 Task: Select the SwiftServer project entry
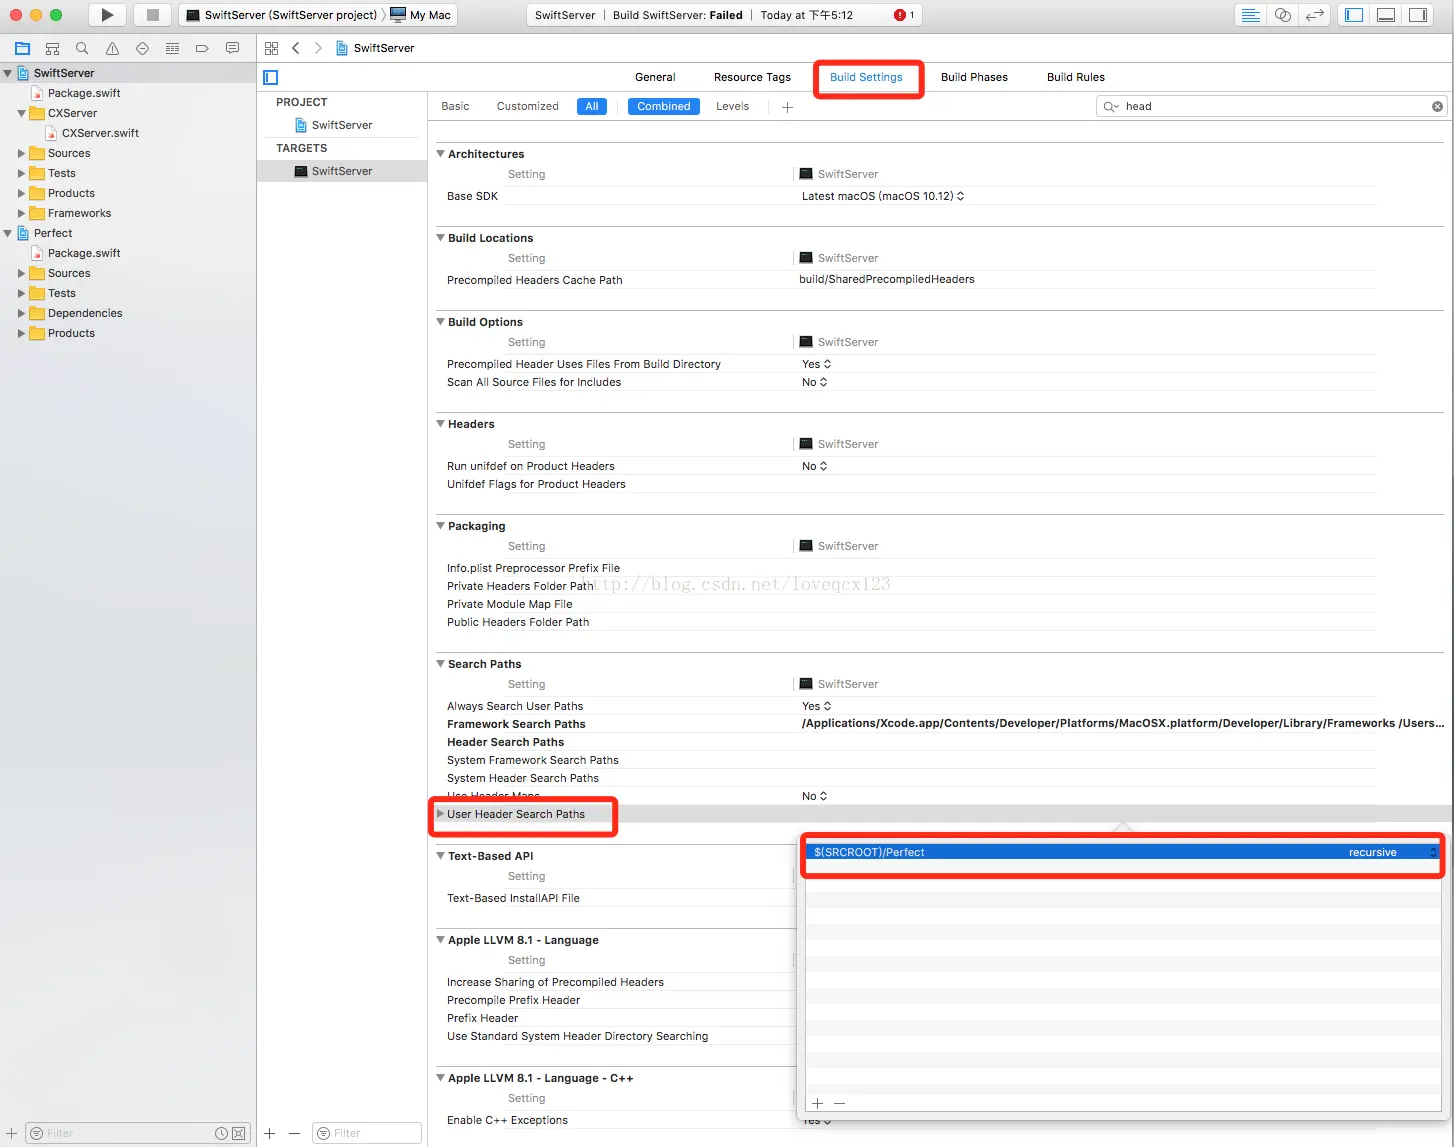click(x=342, y=125)
